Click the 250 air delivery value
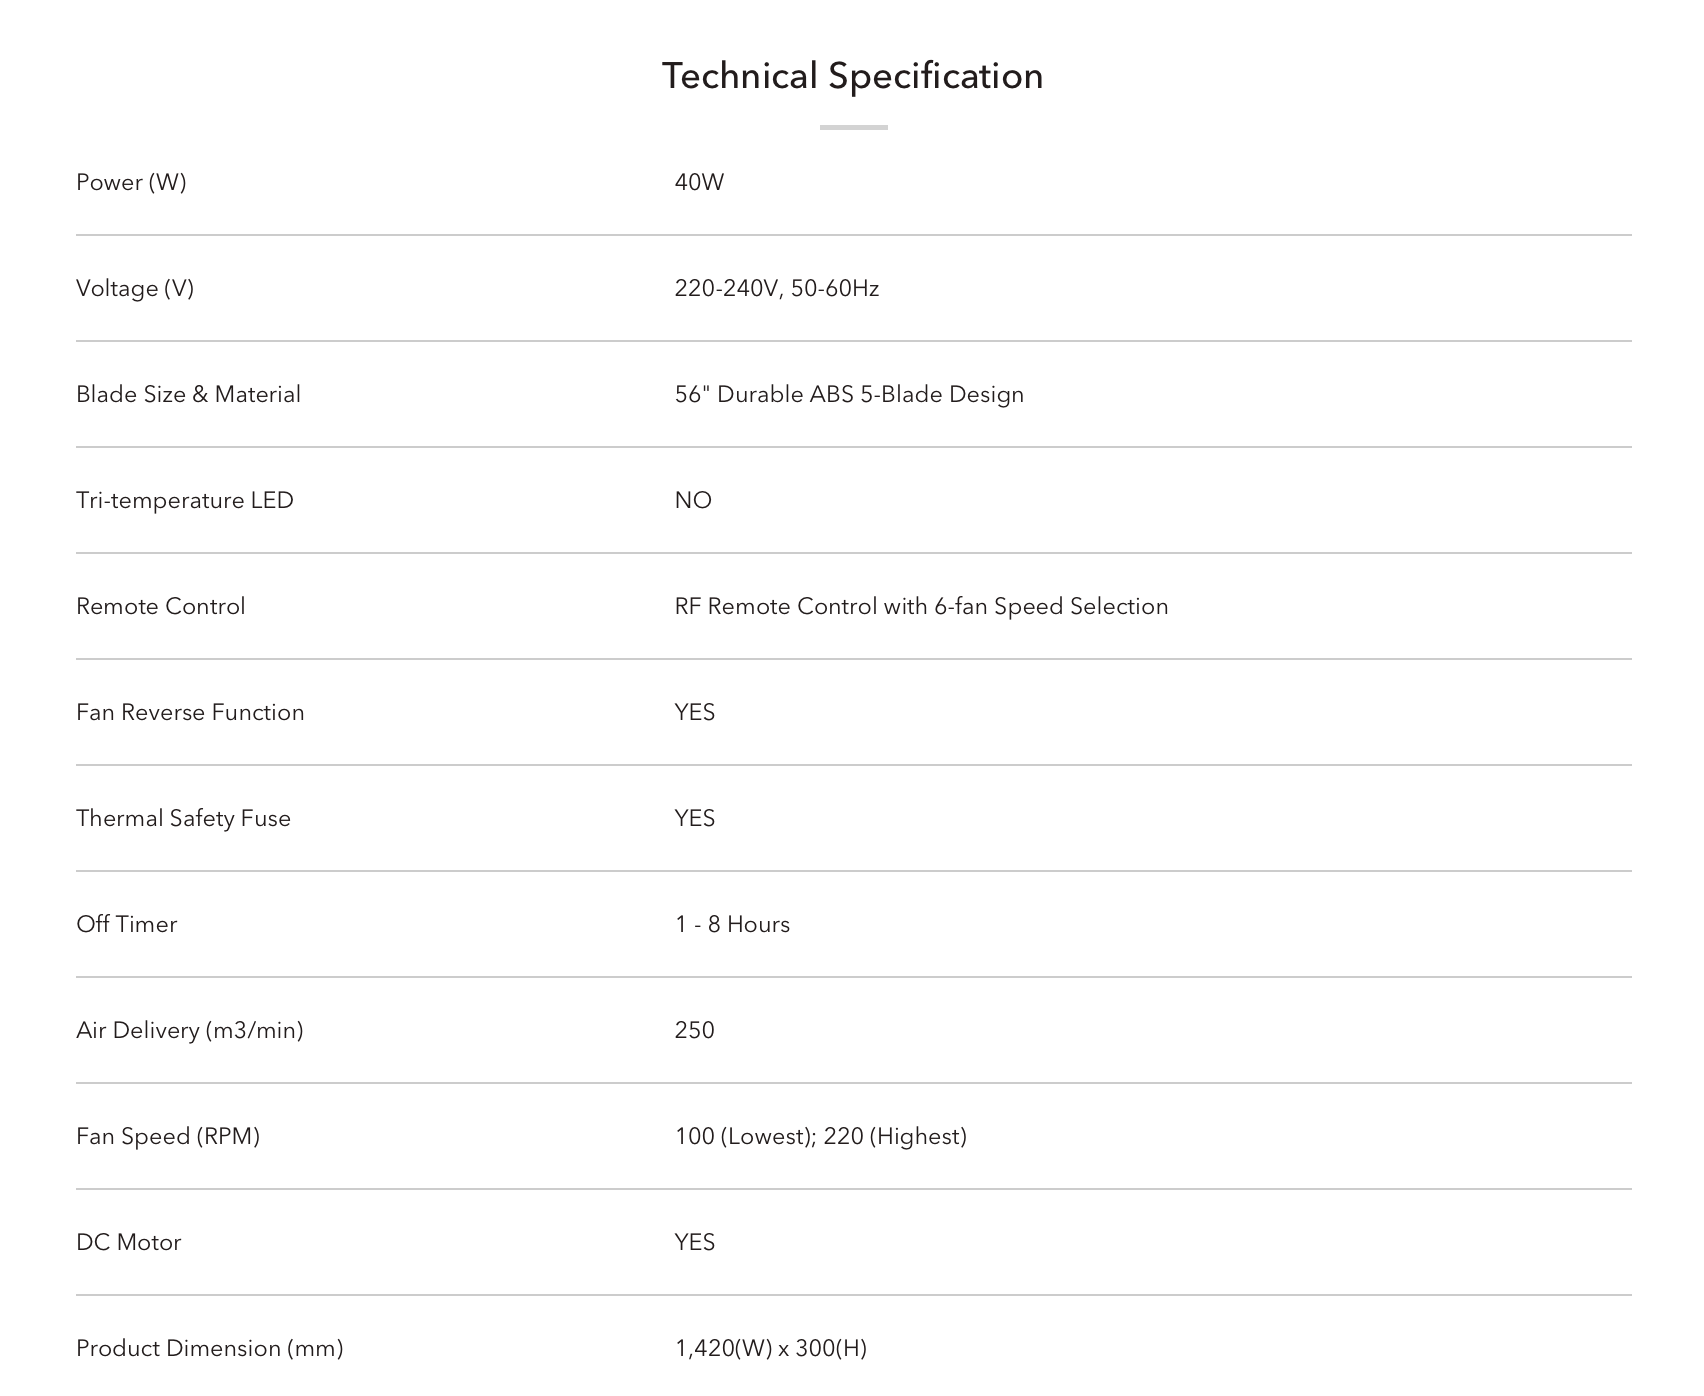The height and width of the screenshot is (1396, 1704). [694, 1030]
